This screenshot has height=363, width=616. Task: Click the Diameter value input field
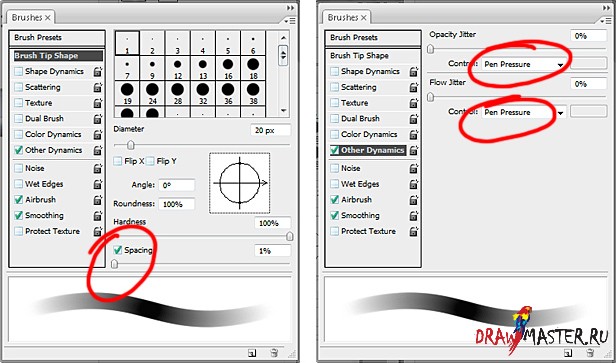[x=270, y=130]
